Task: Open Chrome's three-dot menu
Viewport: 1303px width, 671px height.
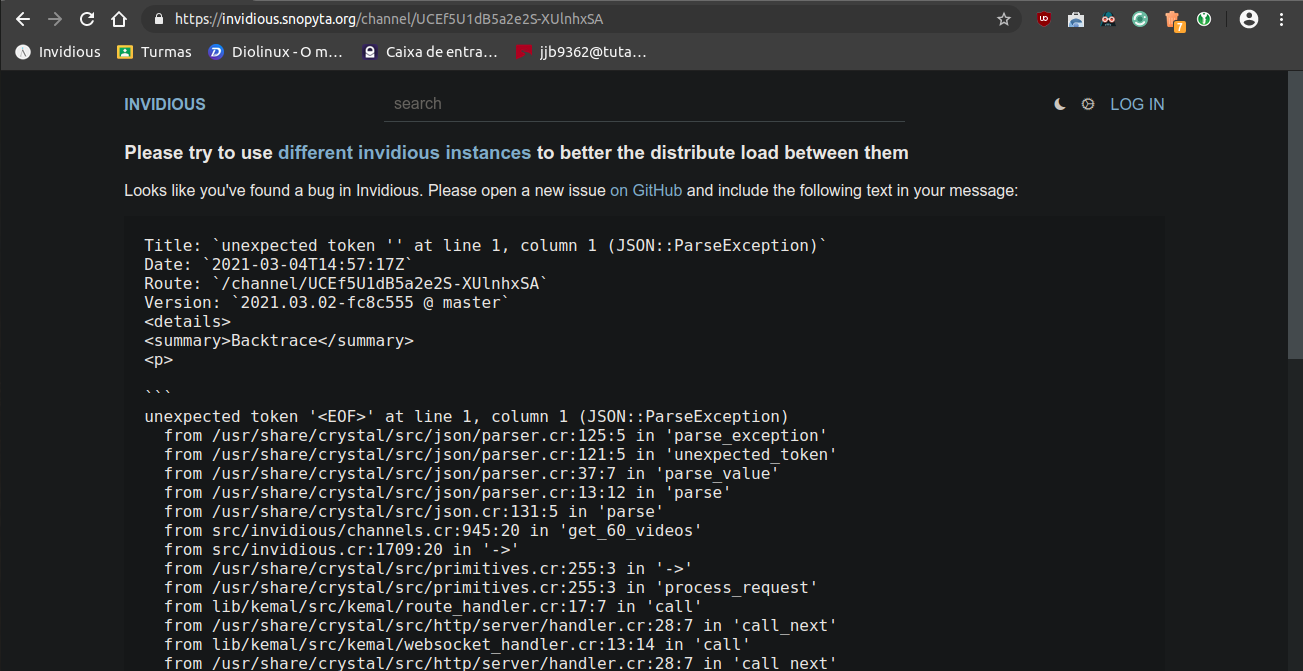Action: (x=1281, y=19)
